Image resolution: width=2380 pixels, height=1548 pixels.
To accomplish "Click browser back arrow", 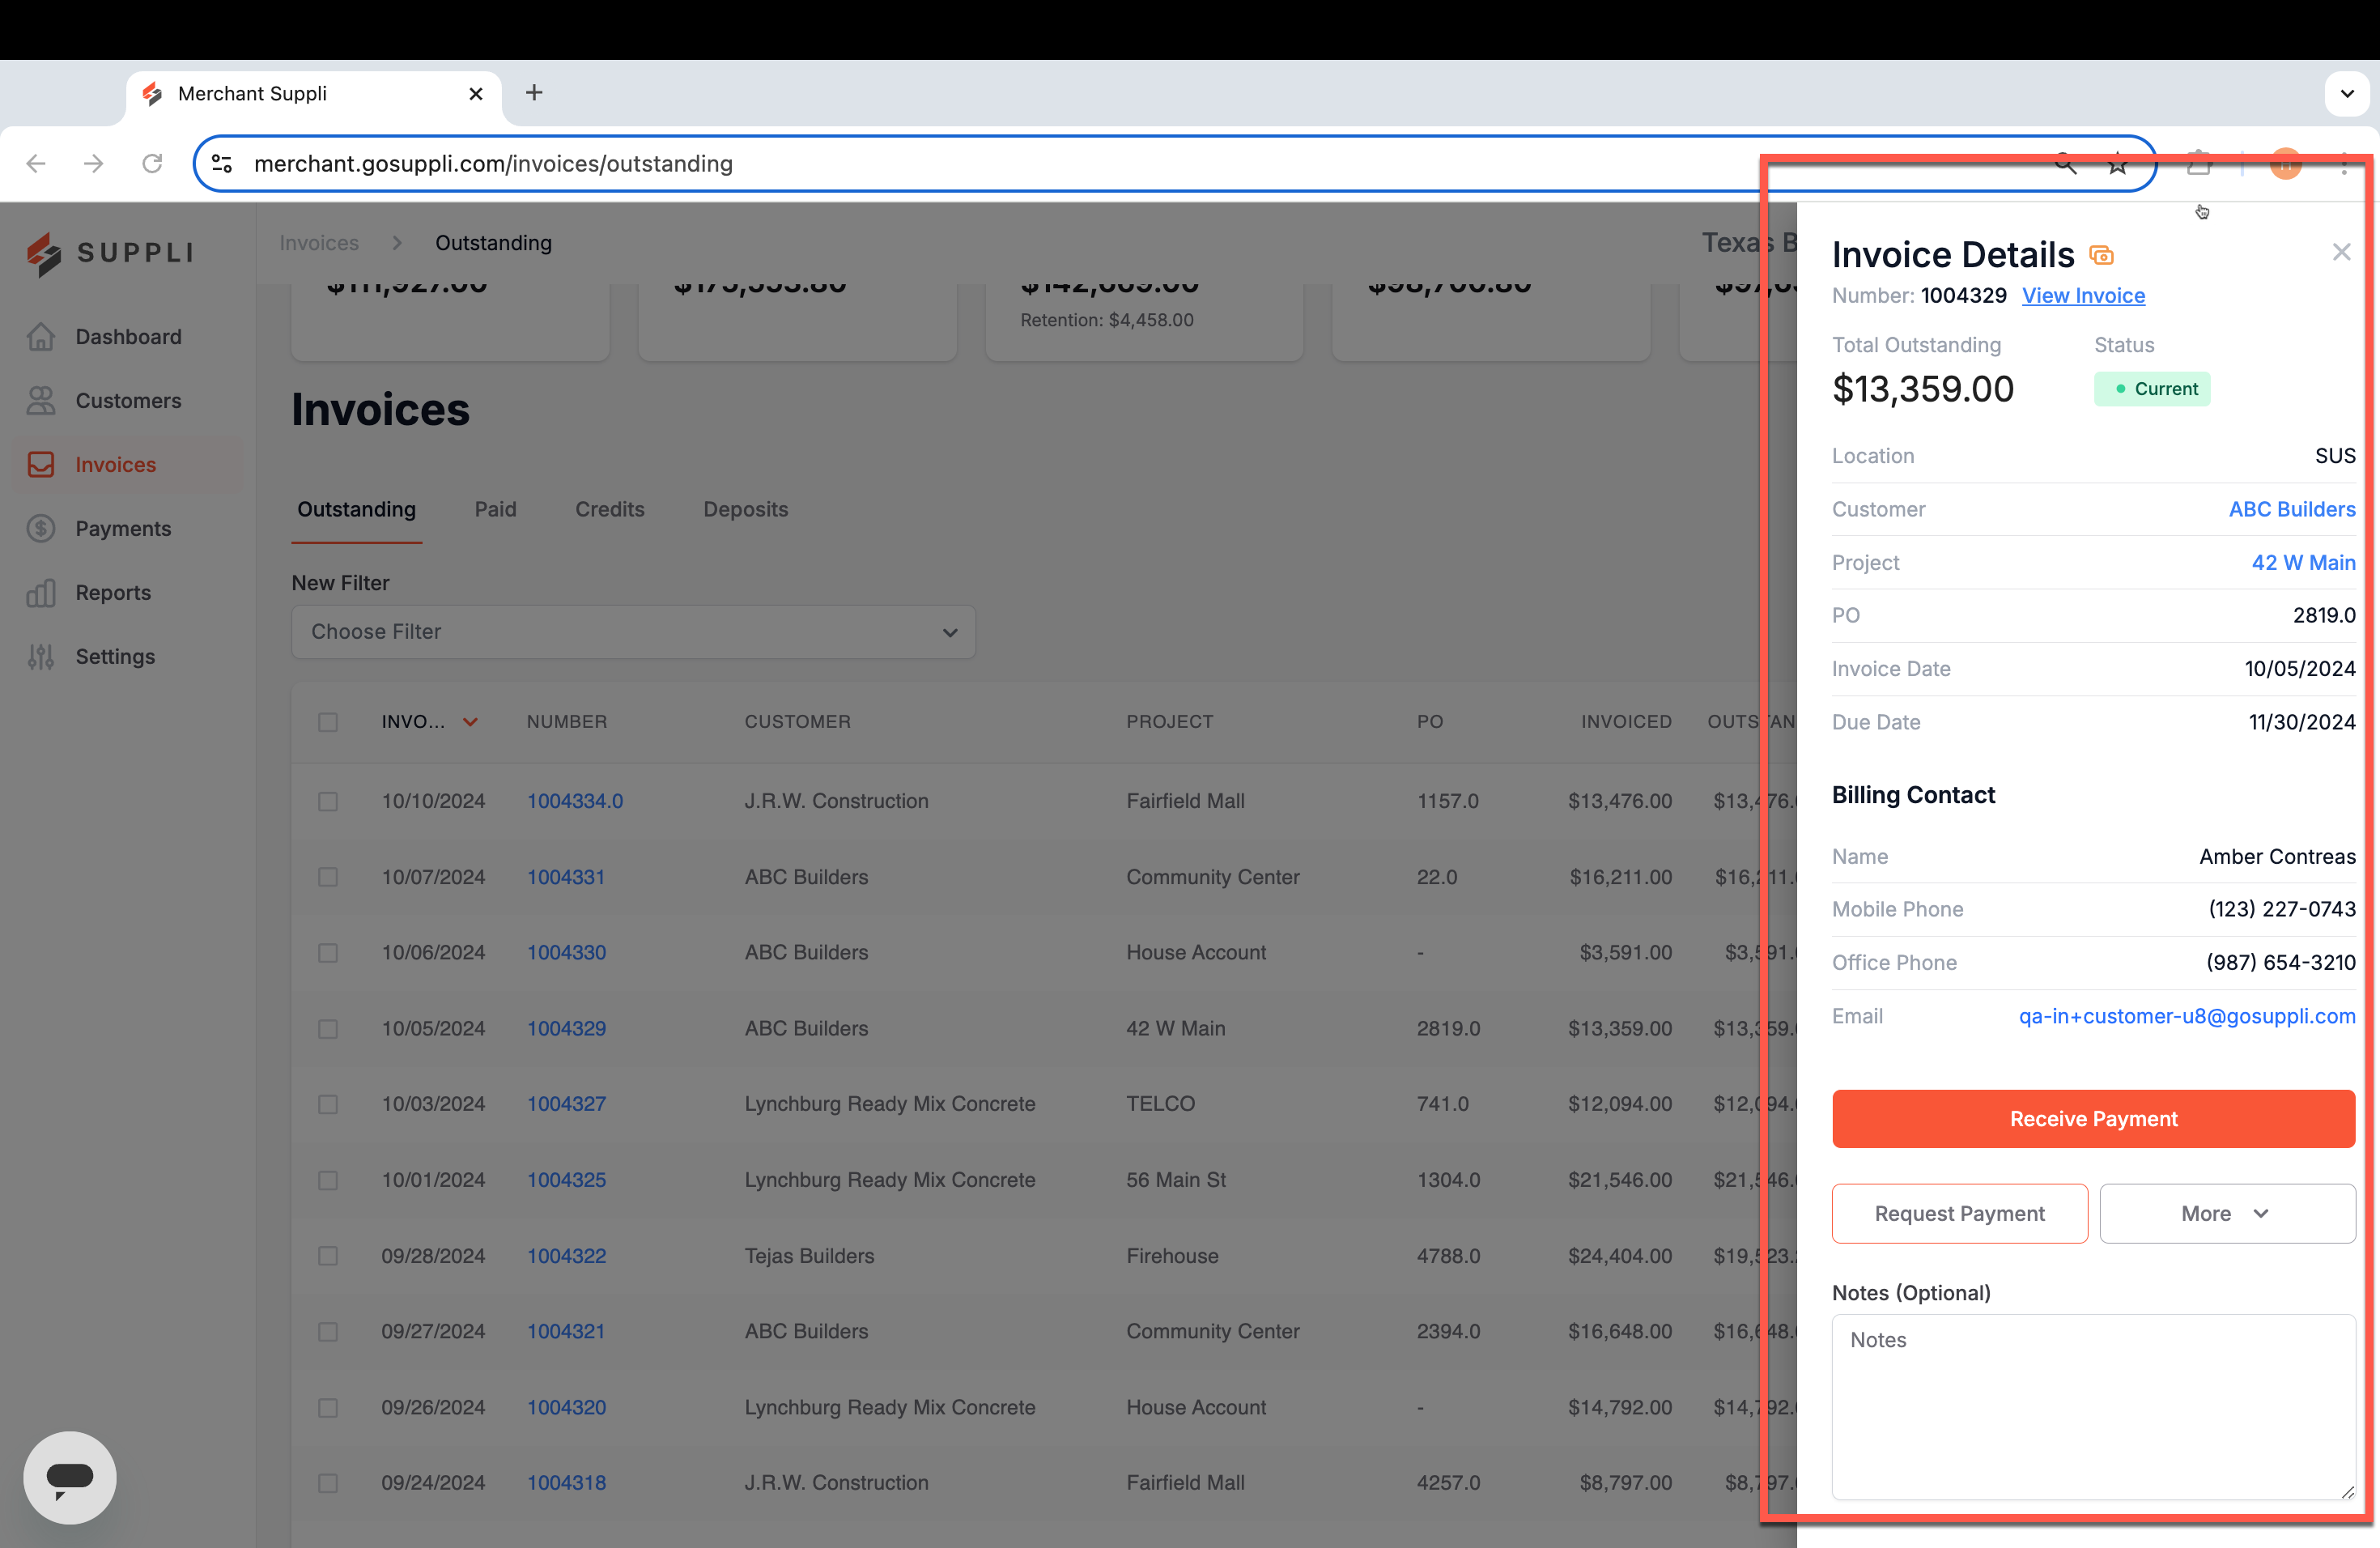I will (x=36, y=163).
